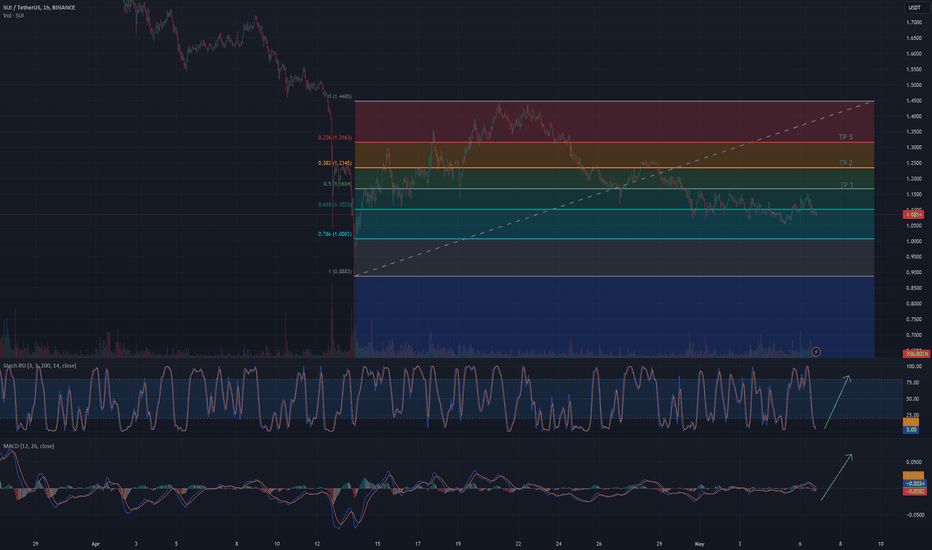This screenshot has height=550, width=932.
Task: Click the 1.5000 price axis label
Action: coord(914,85)
